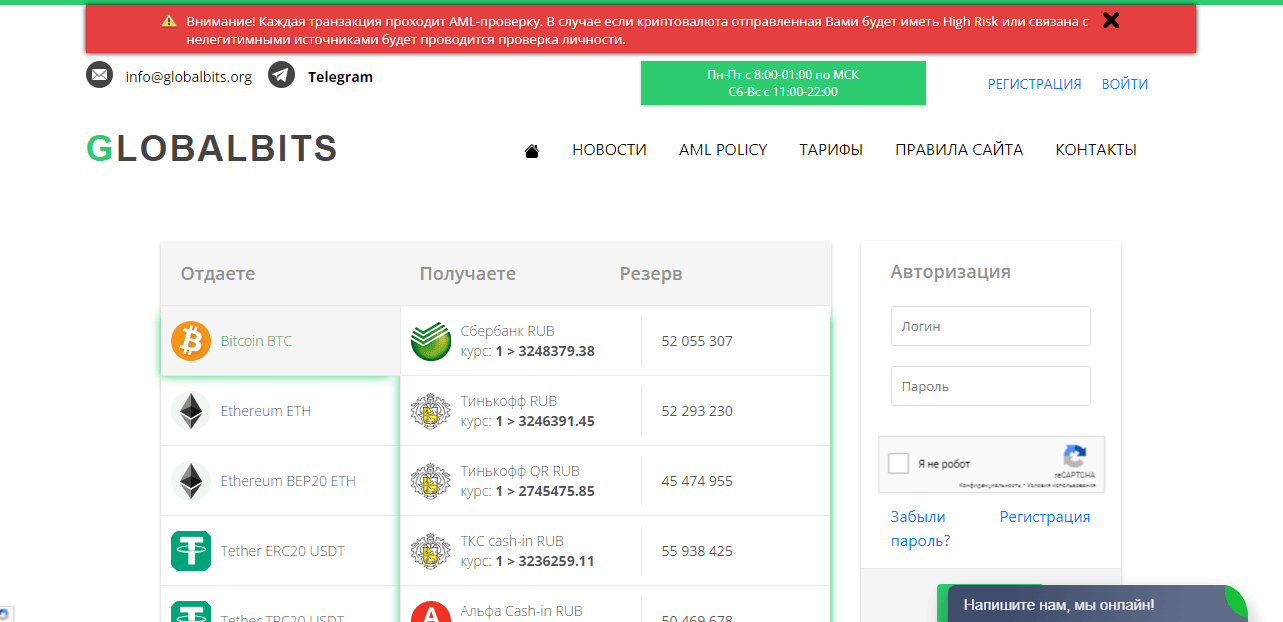Select the Tinkoff QR RUB logo
The width and height of the screenshot is (1283, 622).
pos(431,481)
